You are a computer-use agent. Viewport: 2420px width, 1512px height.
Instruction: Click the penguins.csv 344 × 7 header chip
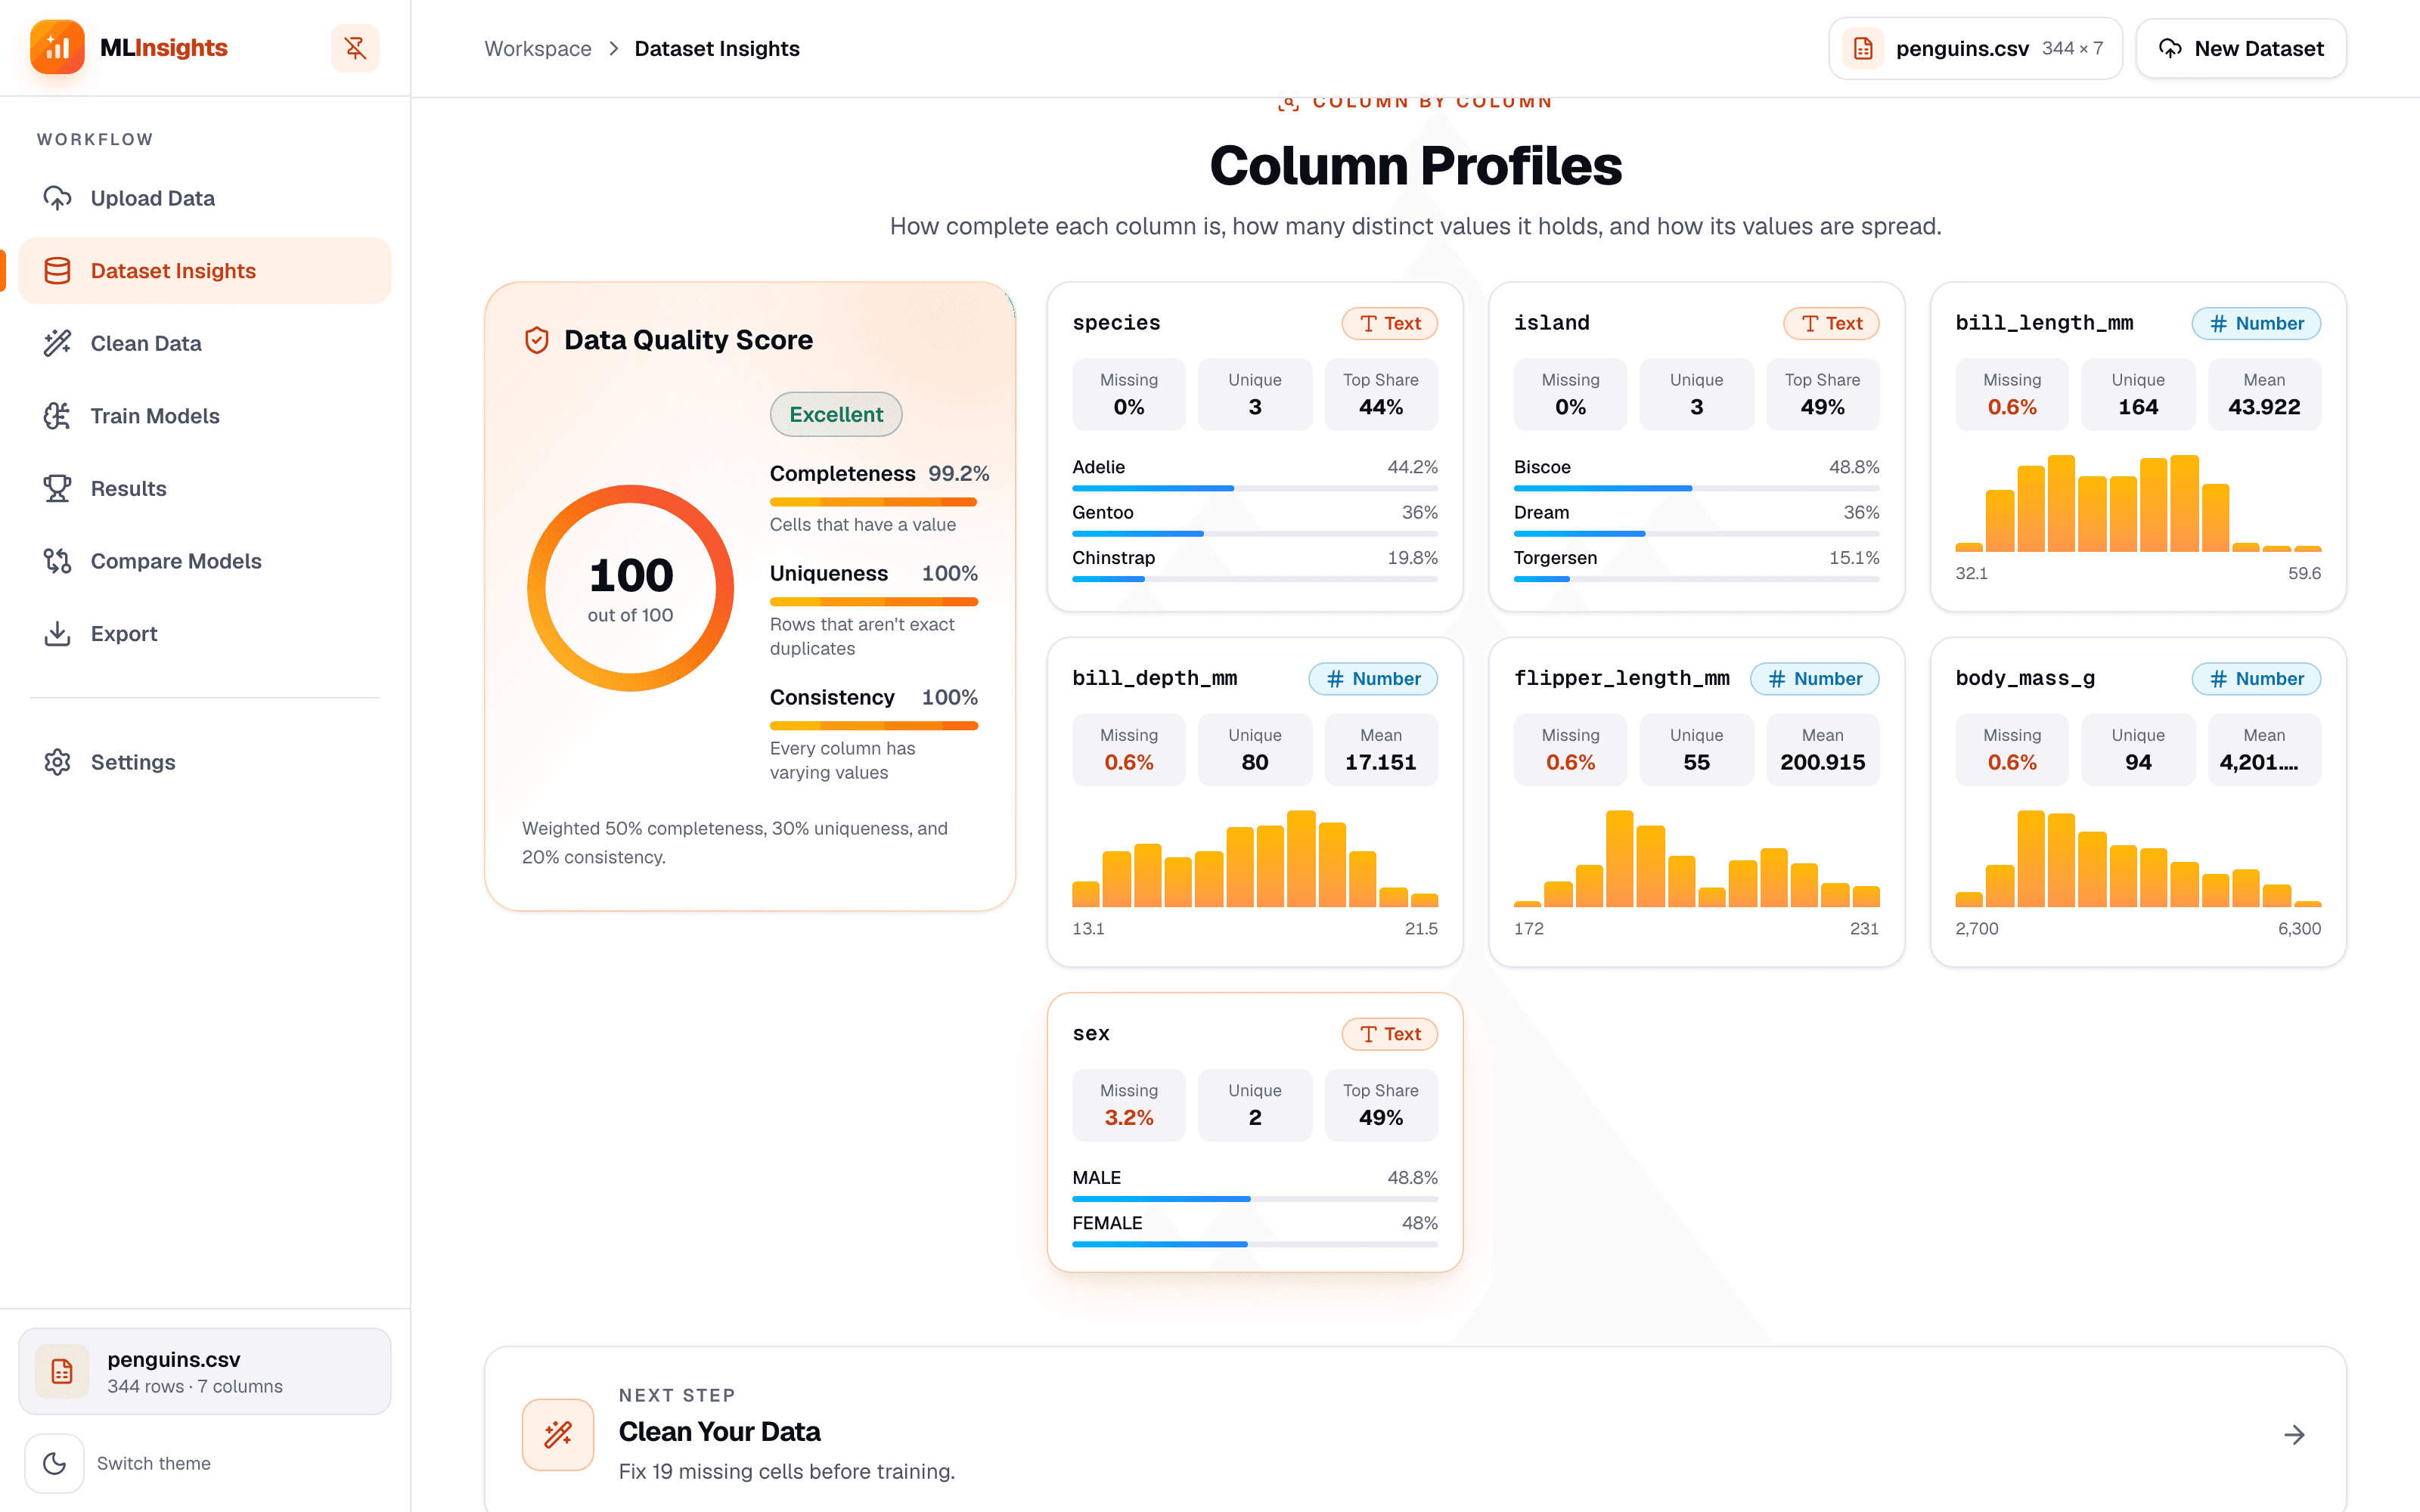[1975, 48]
